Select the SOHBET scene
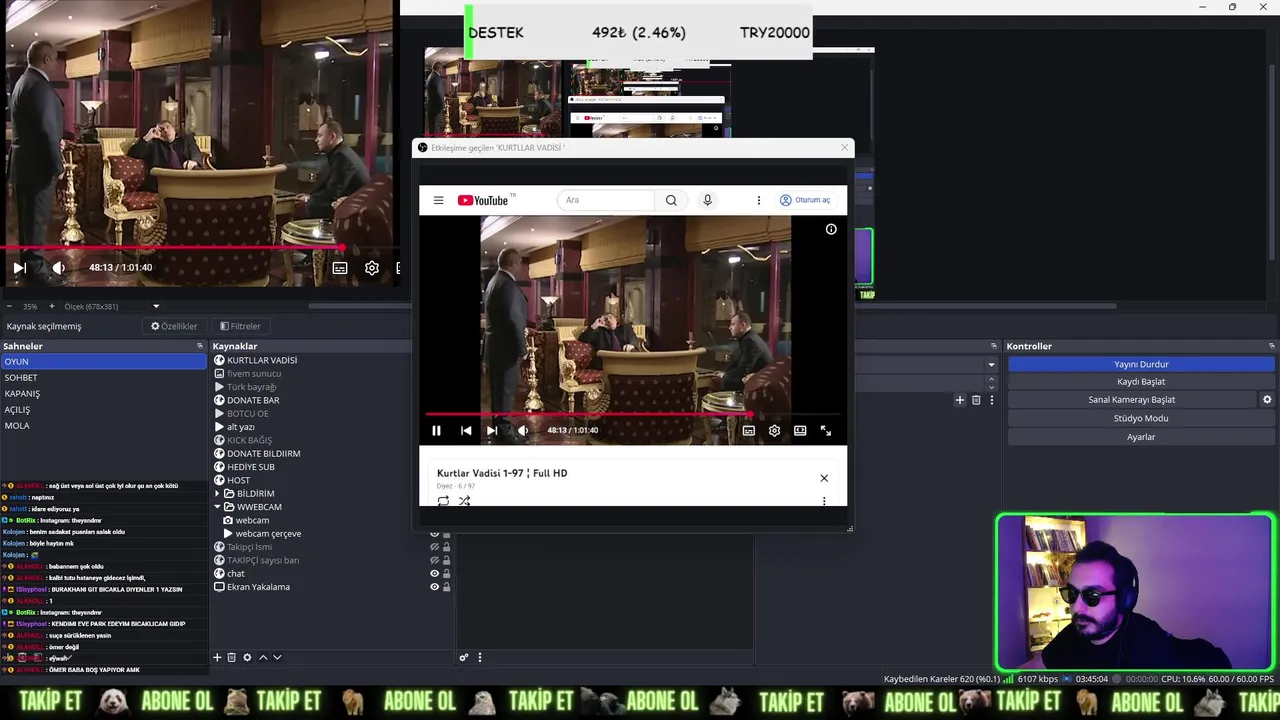Image resolution: width=1280 pixels, height=720 pixels. click(x=103, y=378)
